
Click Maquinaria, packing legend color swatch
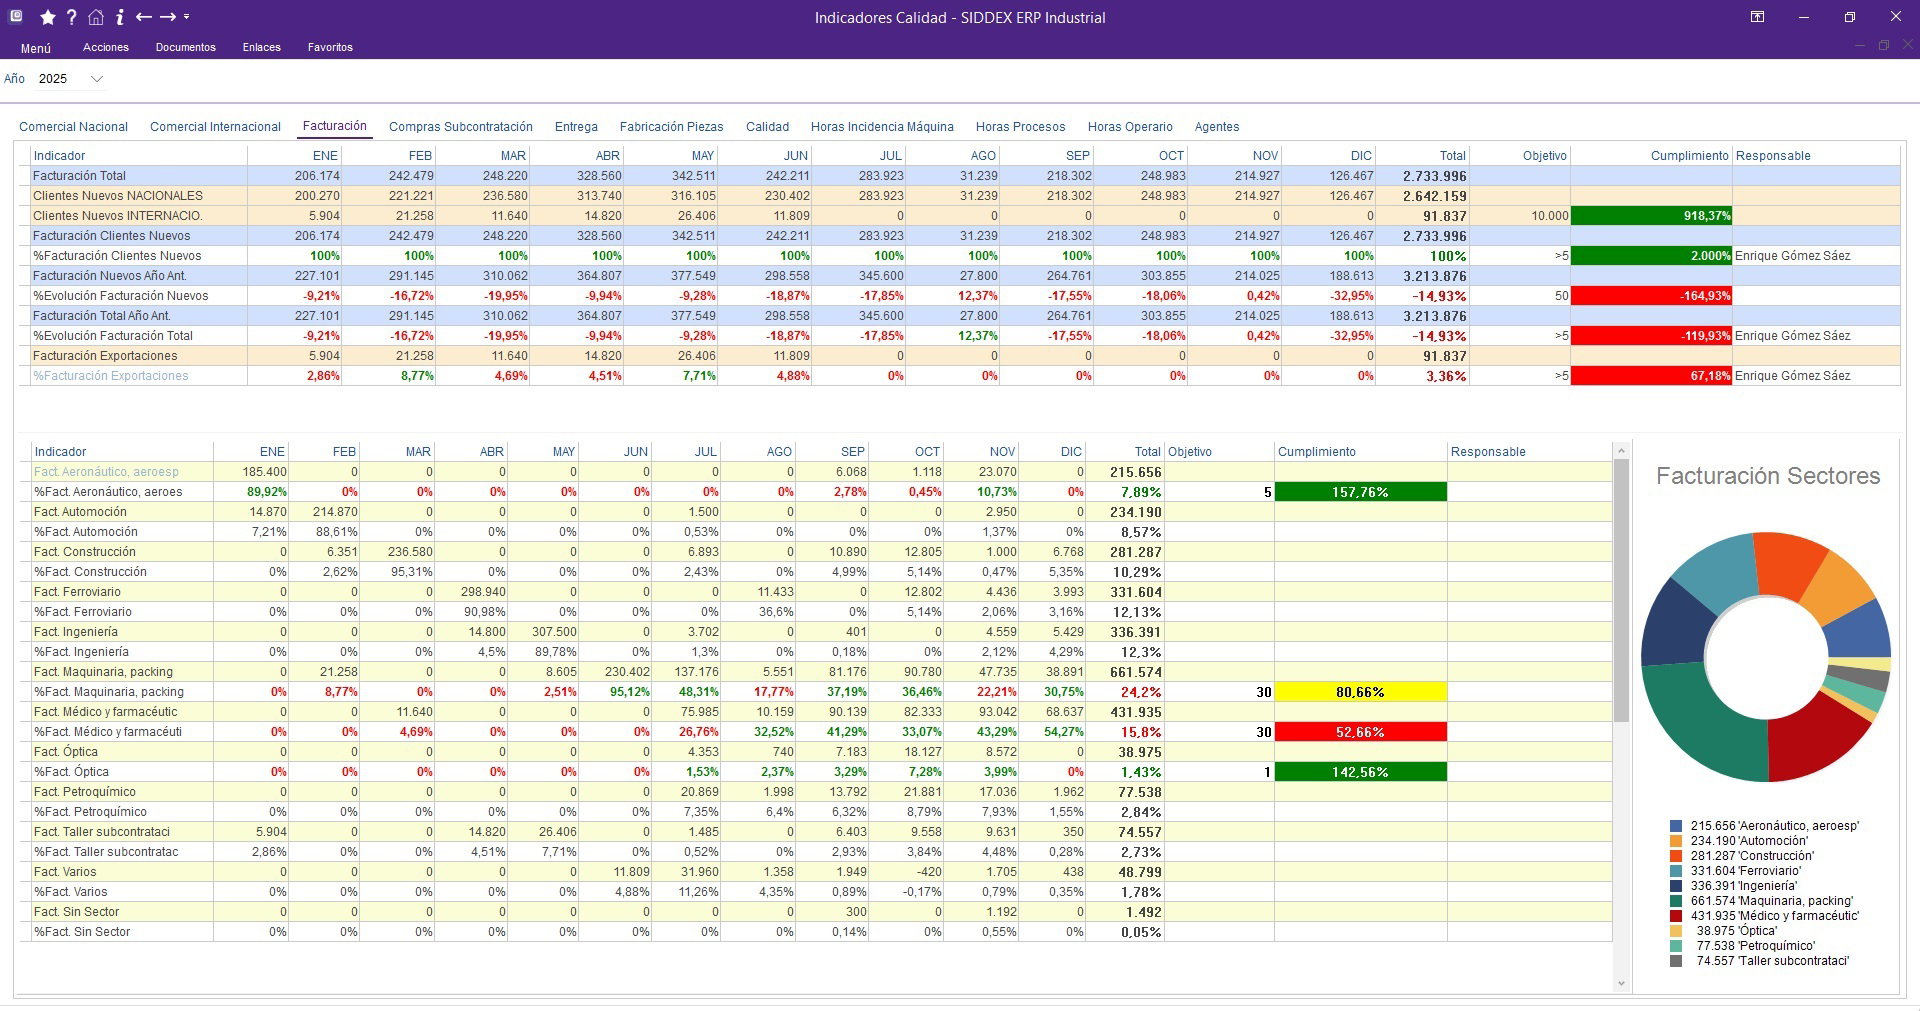1676,901
